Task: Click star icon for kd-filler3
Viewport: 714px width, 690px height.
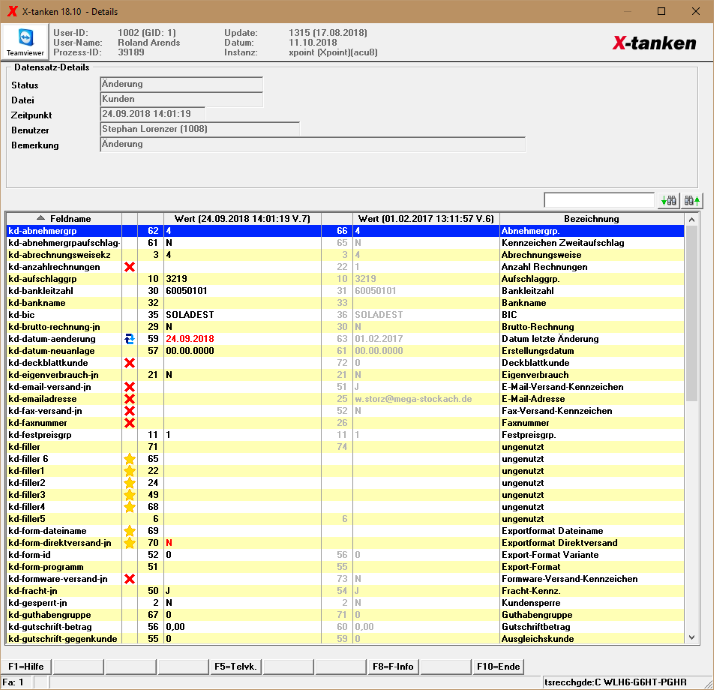Action: click(x=129, y=495)
